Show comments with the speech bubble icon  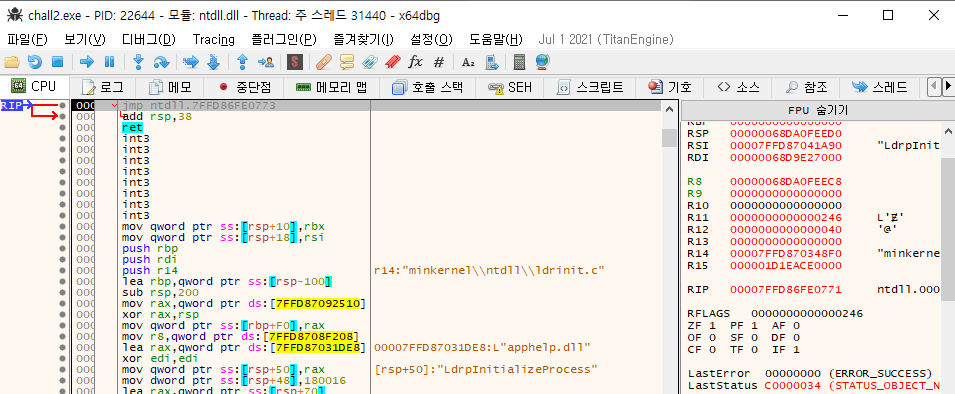347,62
